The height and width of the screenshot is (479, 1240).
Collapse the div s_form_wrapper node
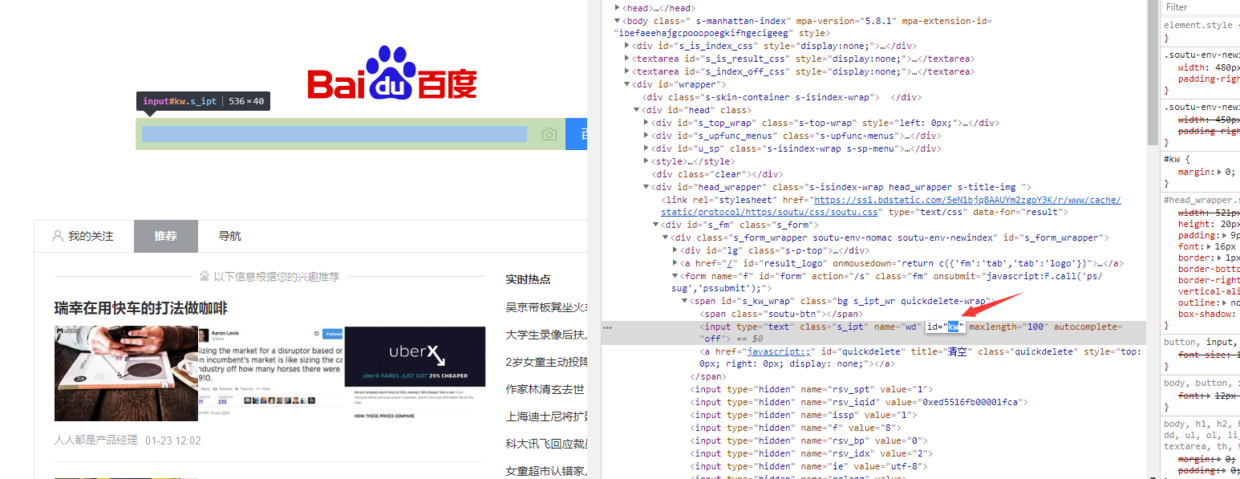point(666,238)
